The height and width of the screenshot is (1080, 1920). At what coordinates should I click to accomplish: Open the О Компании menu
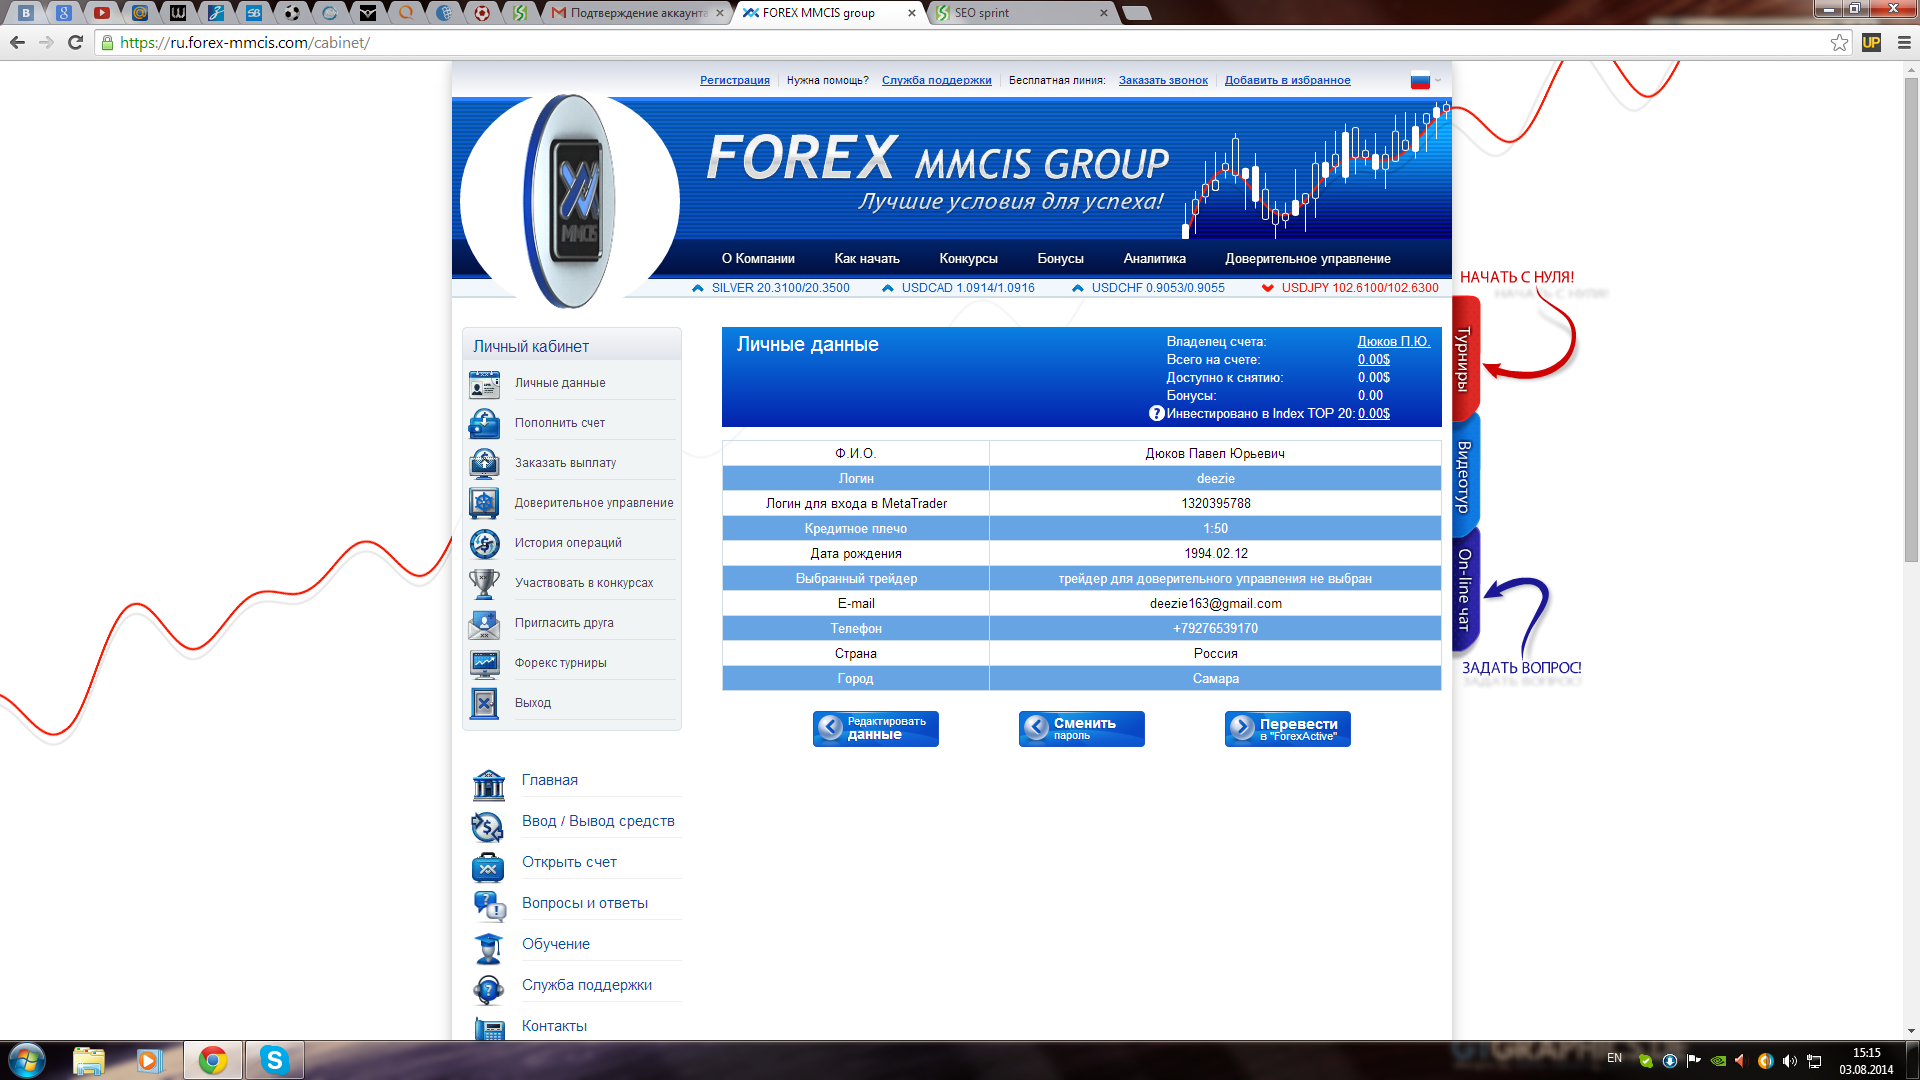point(758,259)
